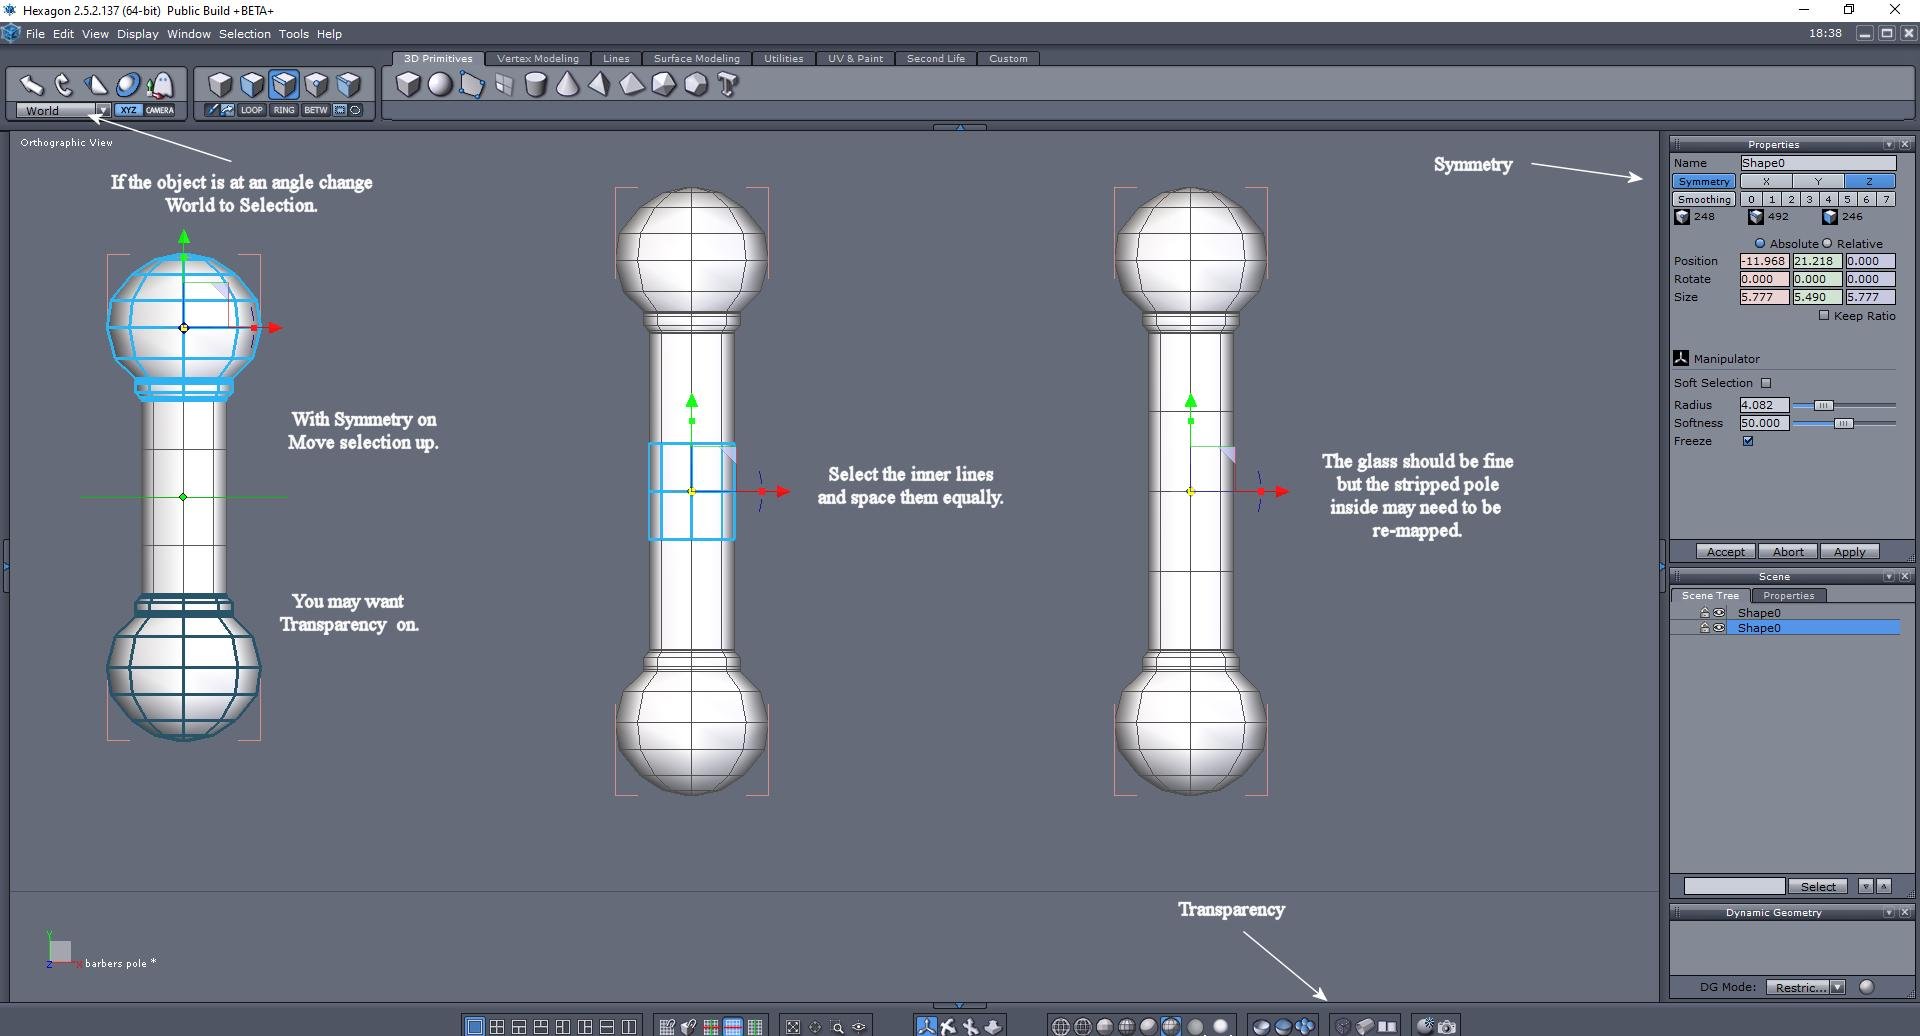
Task: Collapse the top toolbar panel arrow
Action: 960,128
